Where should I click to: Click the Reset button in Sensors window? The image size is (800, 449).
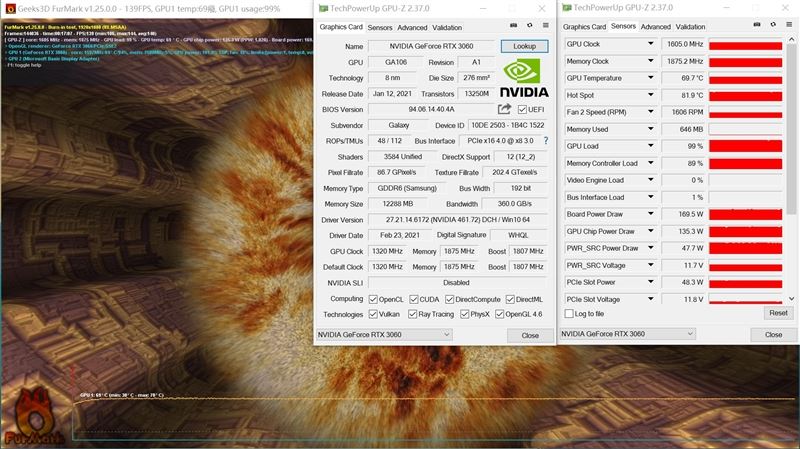tap(779, 313)
